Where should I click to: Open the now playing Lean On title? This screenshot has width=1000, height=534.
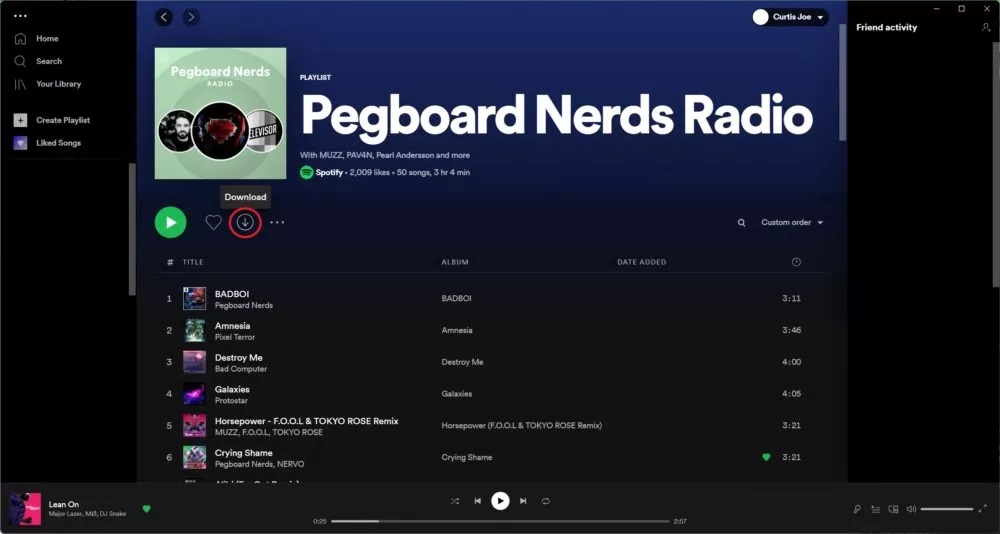coord(64,505)
